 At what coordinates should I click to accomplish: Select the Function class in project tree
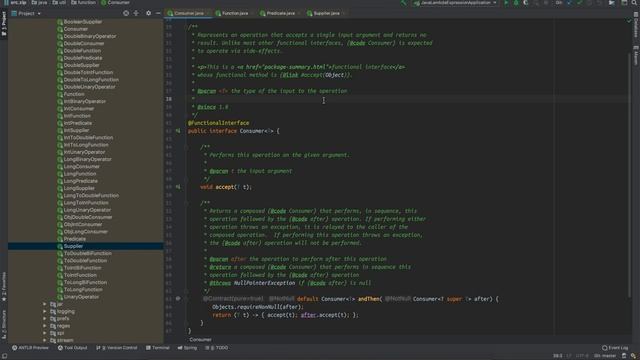coord(74,94)
